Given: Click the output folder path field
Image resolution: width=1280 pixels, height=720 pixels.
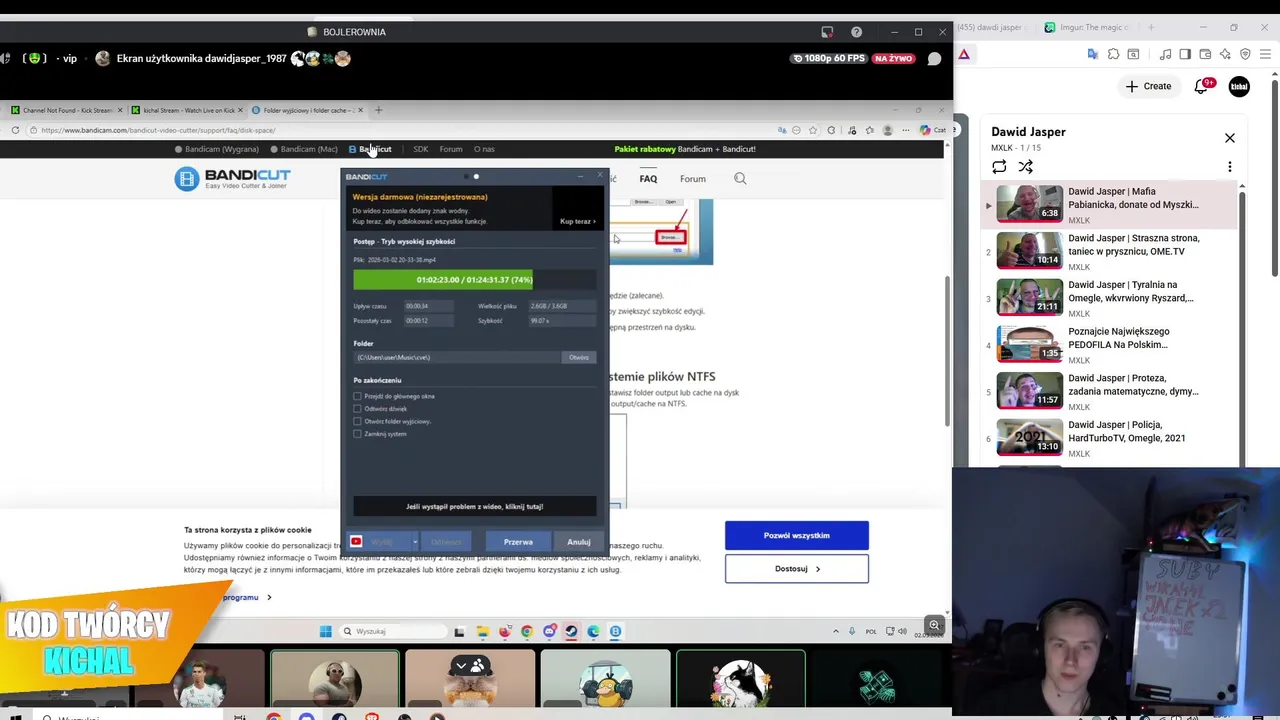Looking at the screenshot, I should [x=456, y=357].
